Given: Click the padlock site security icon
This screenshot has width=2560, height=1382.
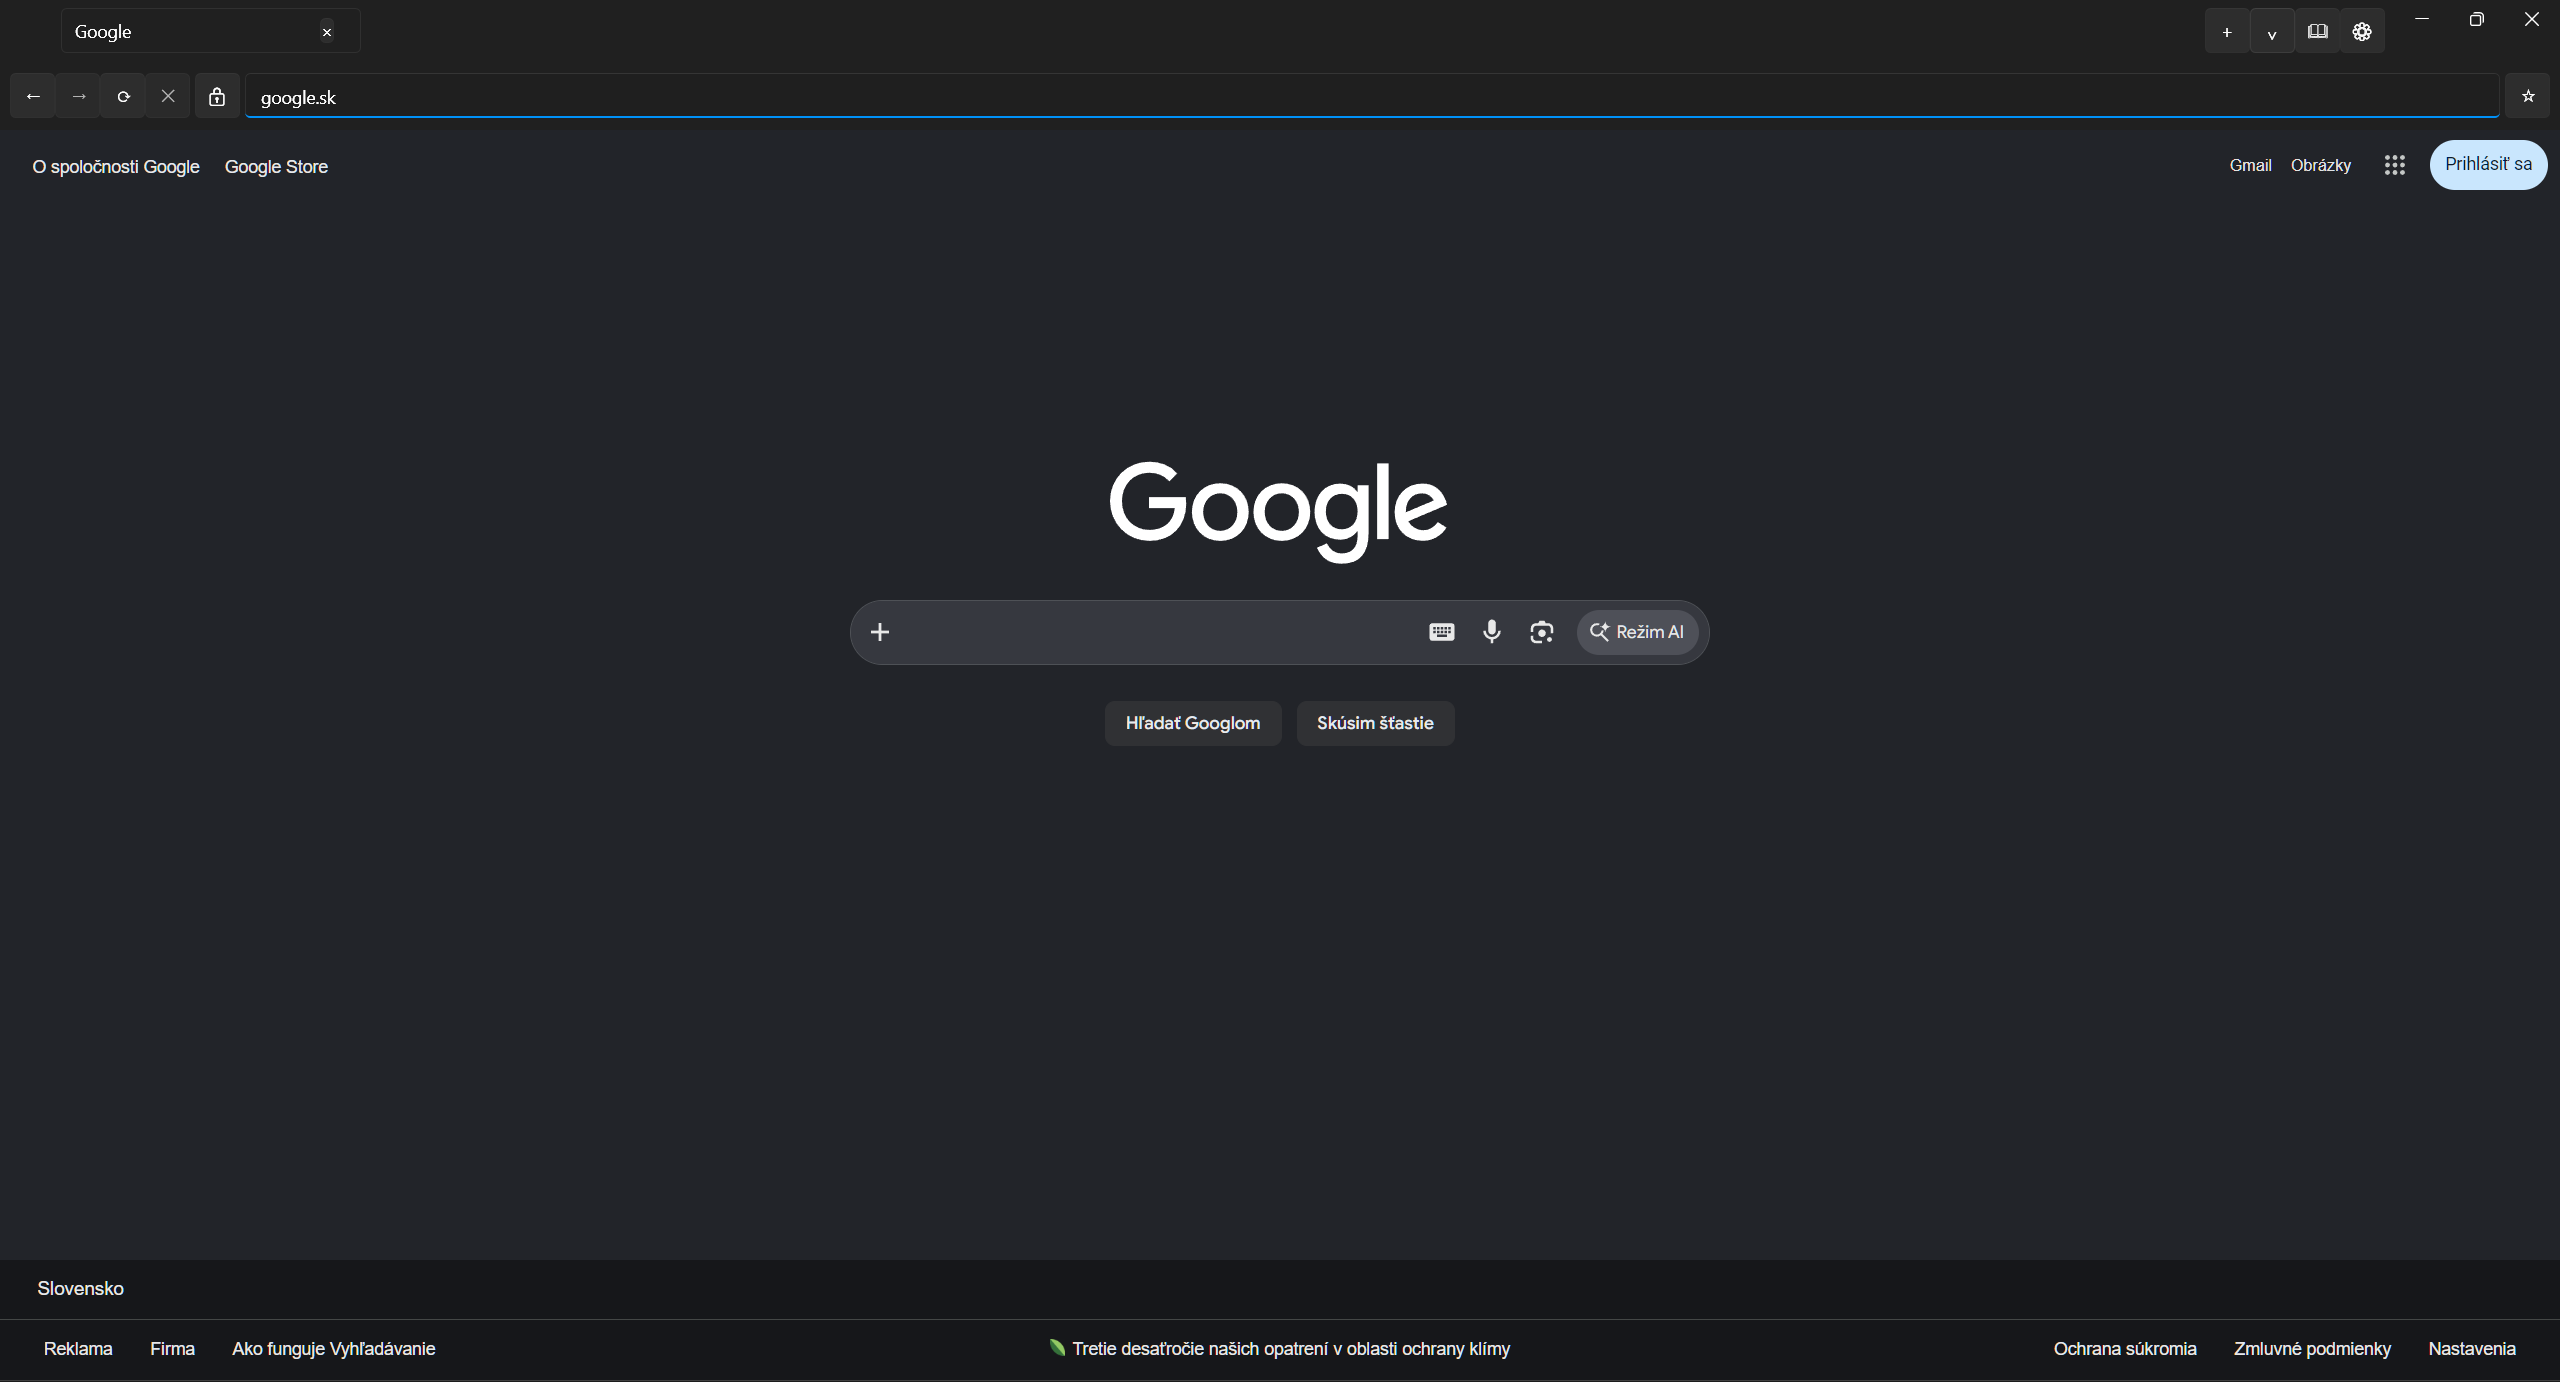Looking at the screenshot, I should 217,96.
